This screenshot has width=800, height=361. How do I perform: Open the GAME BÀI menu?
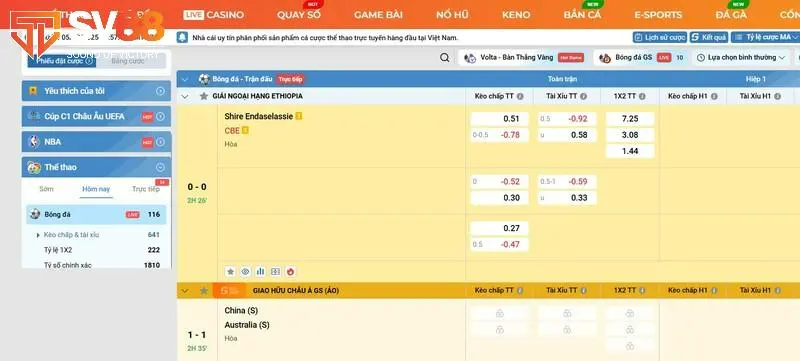click(378, 15)
